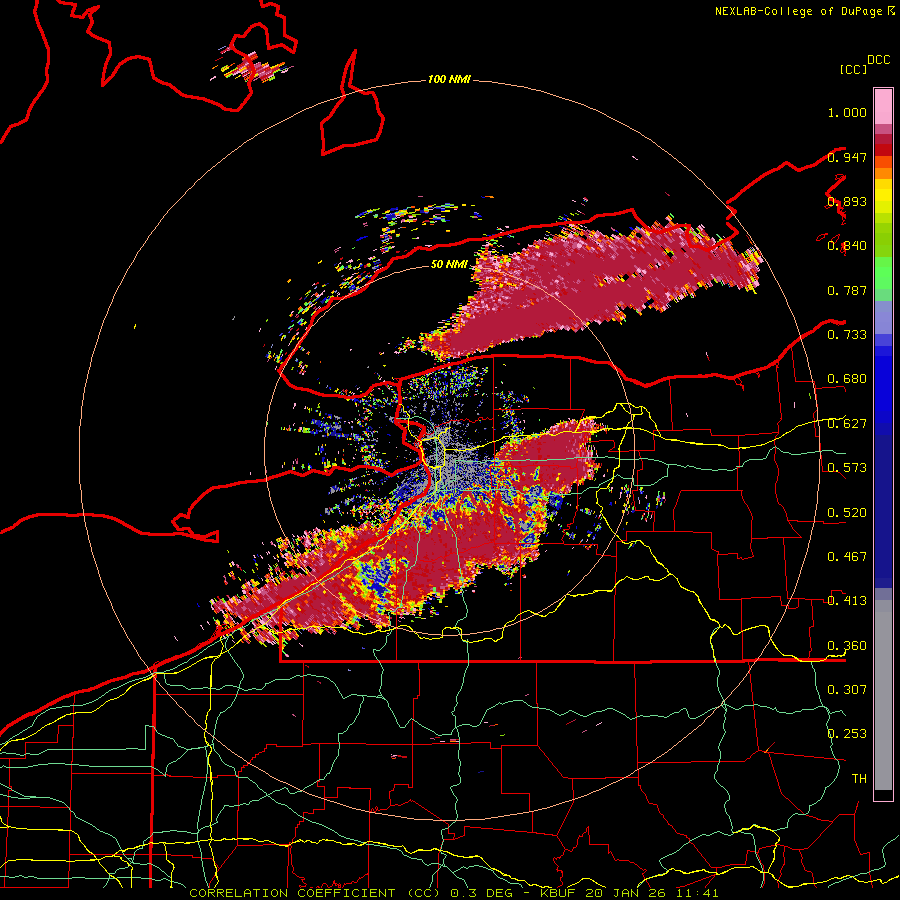Click the 0.467 scale value

[847, 557]
